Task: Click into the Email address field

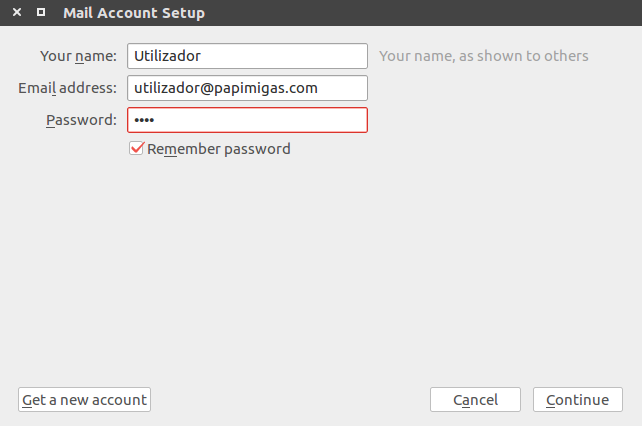Action: 247,88
